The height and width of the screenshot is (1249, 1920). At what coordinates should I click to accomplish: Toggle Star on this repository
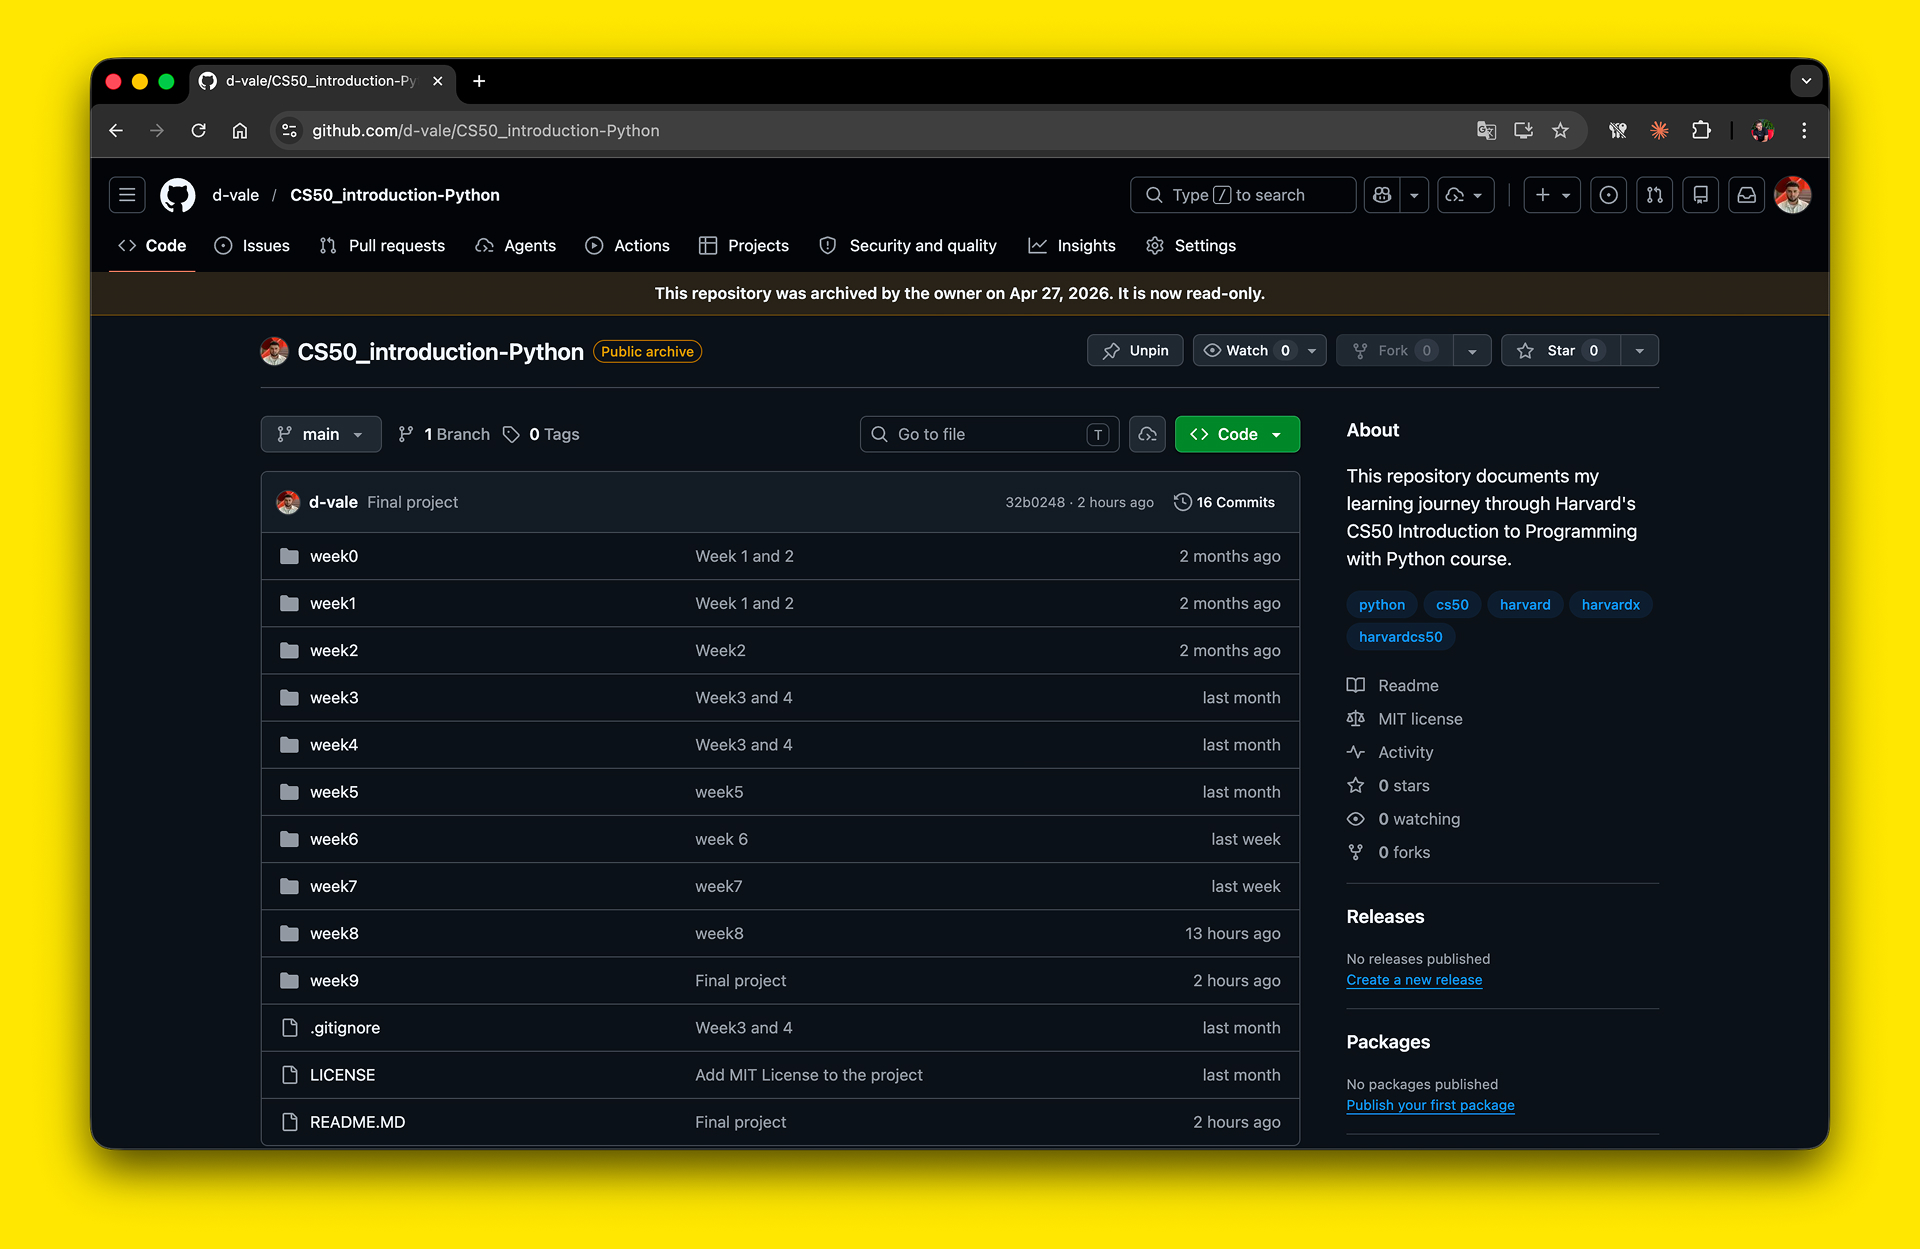1560,351
